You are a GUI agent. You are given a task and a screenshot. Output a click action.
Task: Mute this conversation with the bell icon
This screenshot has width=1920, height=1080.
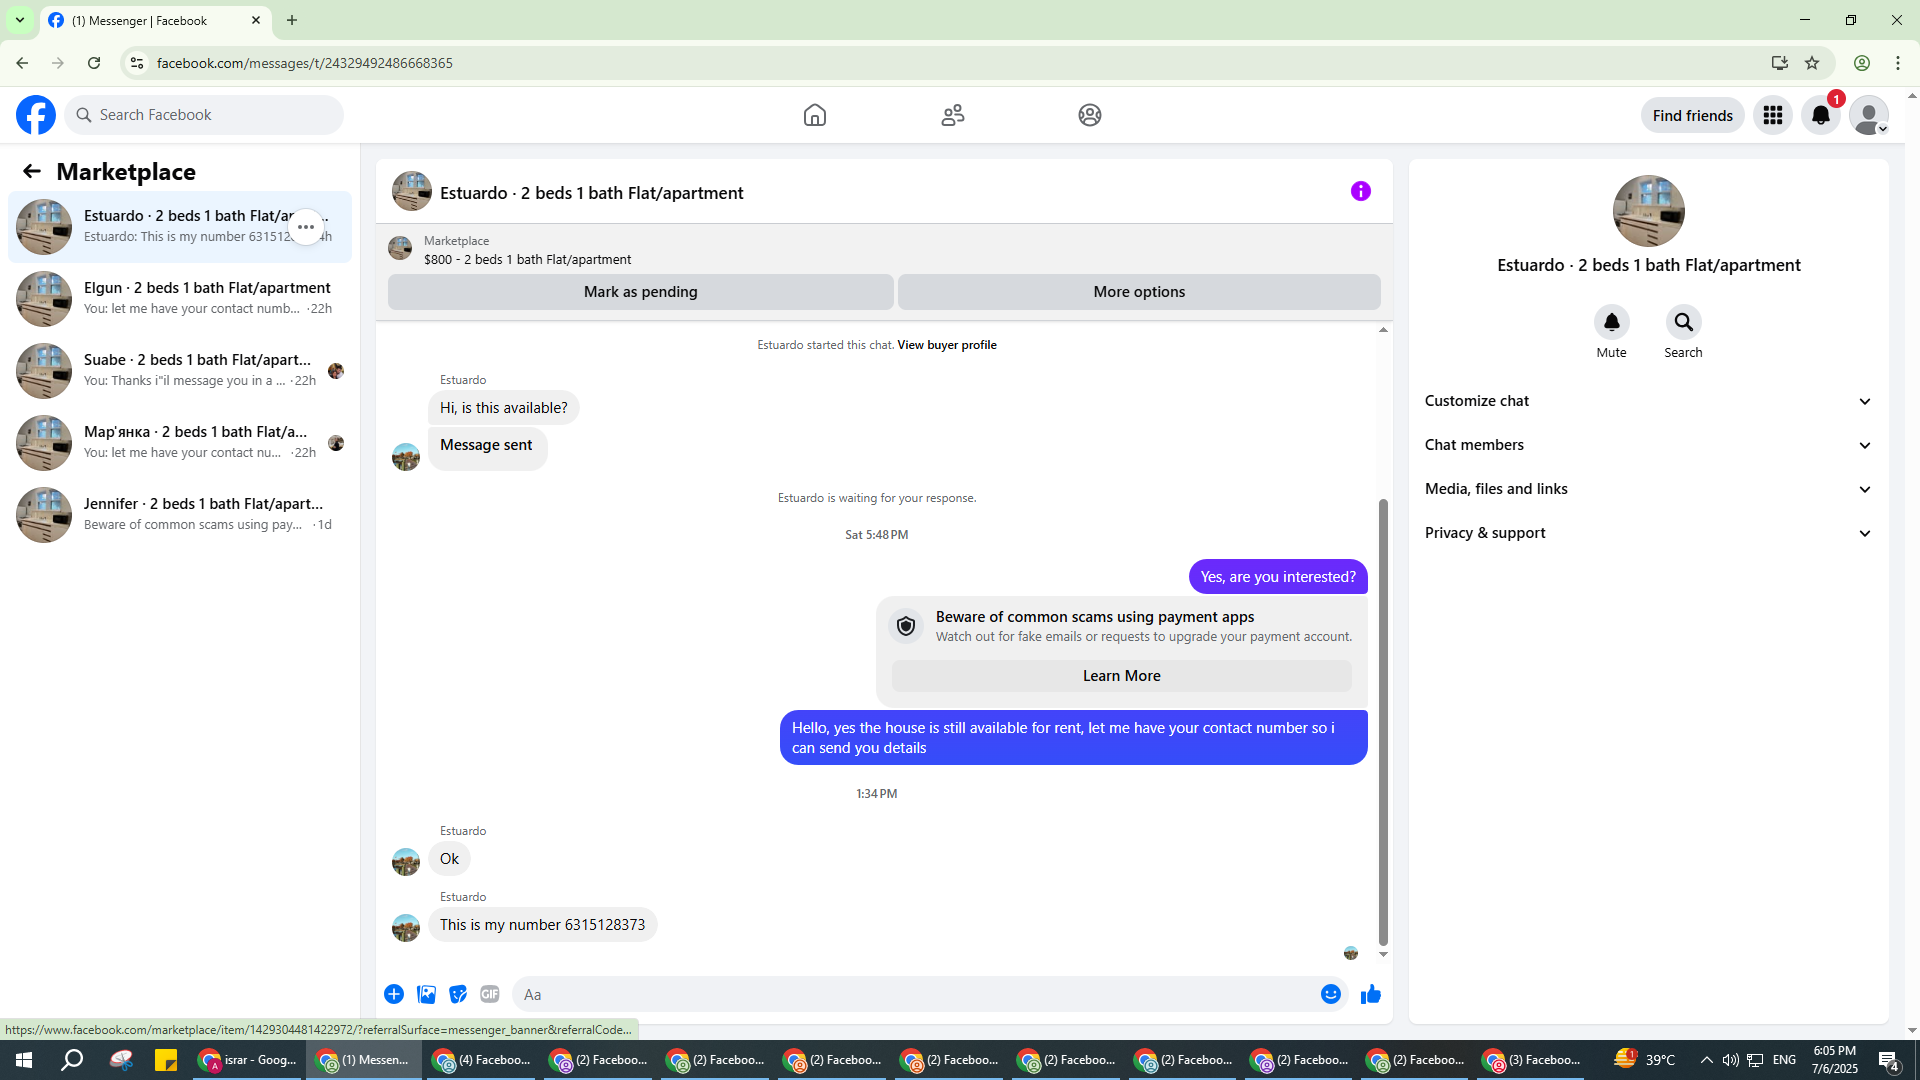pyautogui.click(x=1612, y=322)
